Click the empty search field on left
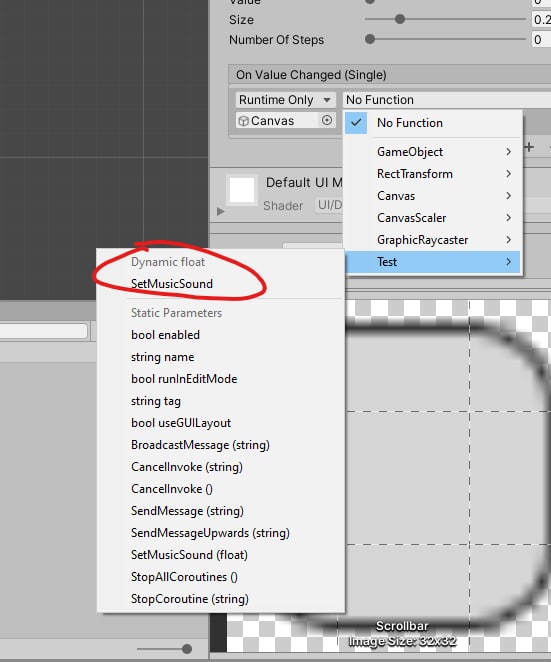551x662 pixels. tap(43, 331)
